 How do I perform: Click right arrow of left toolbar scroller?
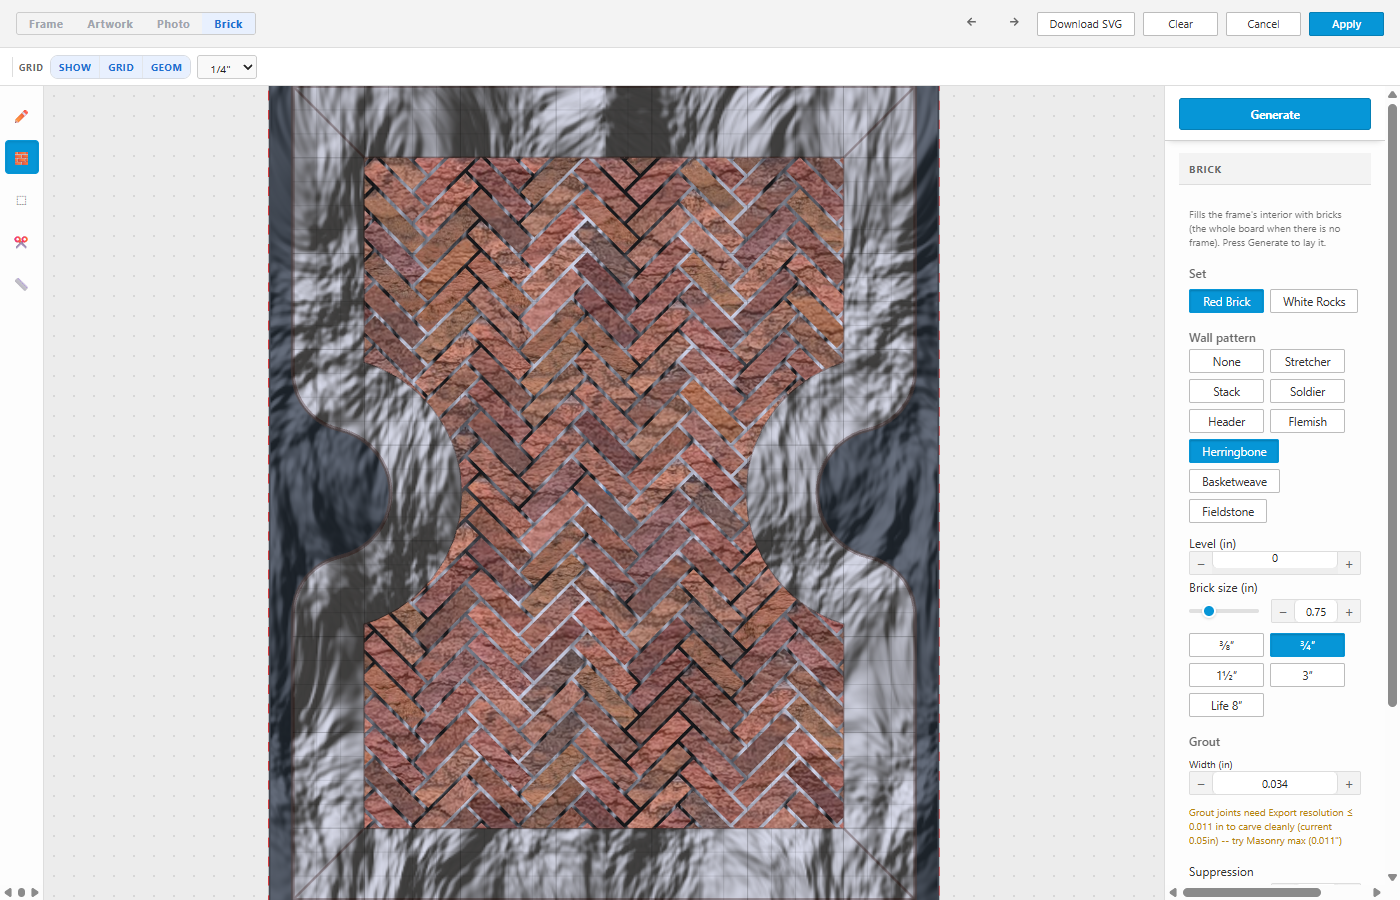(35, 892)
